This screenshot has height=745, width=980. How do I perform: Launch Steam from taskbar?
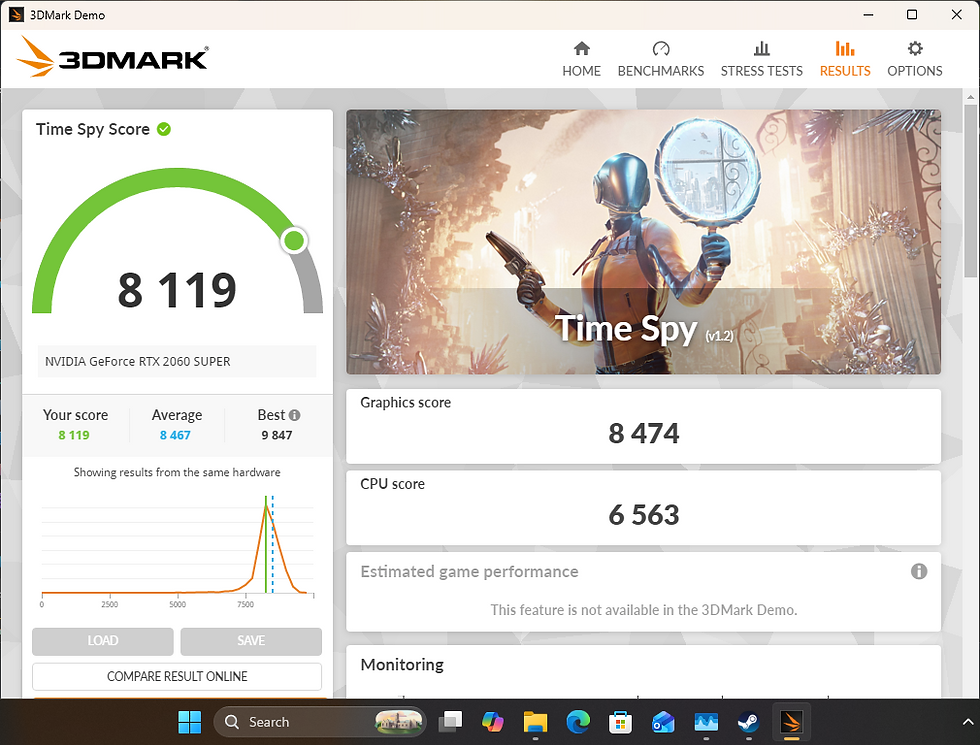(748, 722)
